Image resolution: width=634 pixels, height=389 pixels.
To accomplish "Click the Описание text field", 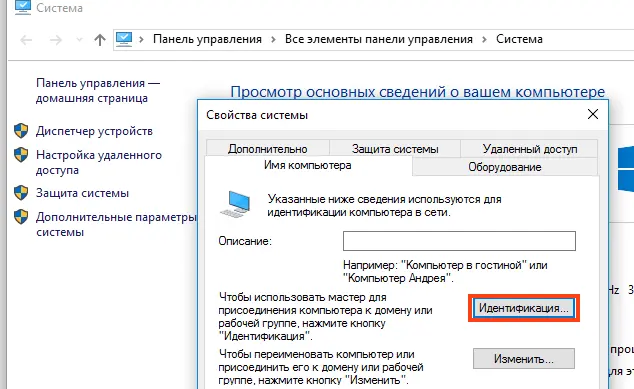I will (459, 241).
